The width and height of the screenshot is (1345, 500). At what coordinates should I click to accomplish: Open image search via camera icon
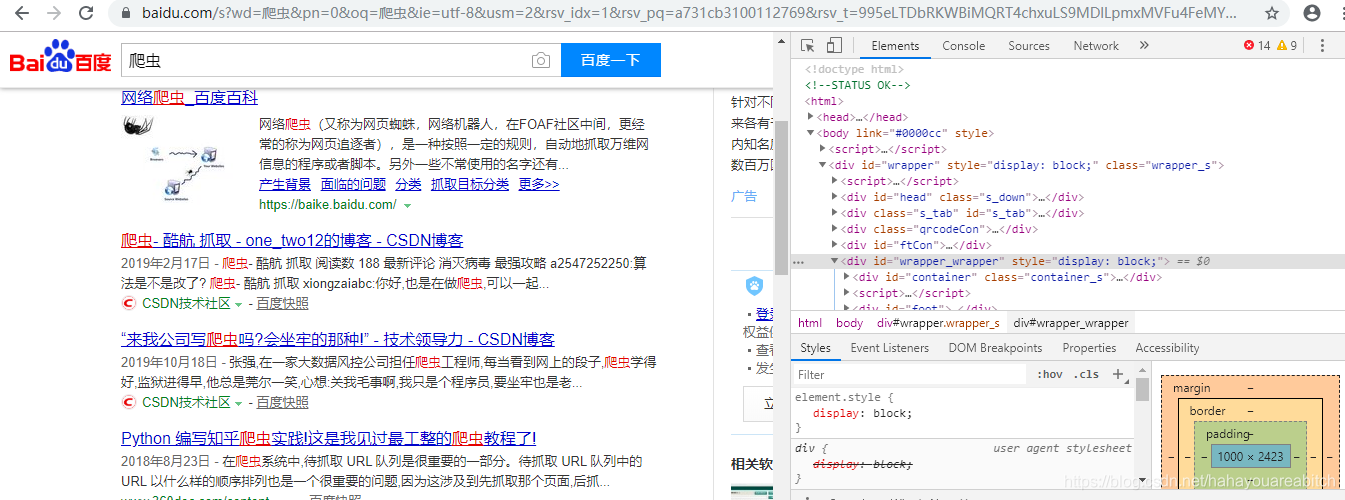[541, 60]
